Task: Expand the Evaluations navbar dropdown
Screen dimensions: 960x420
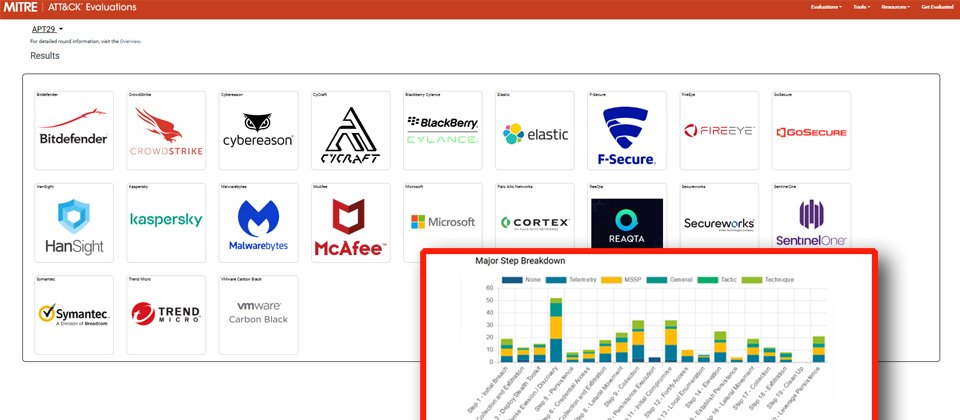Action: point(826,7)
